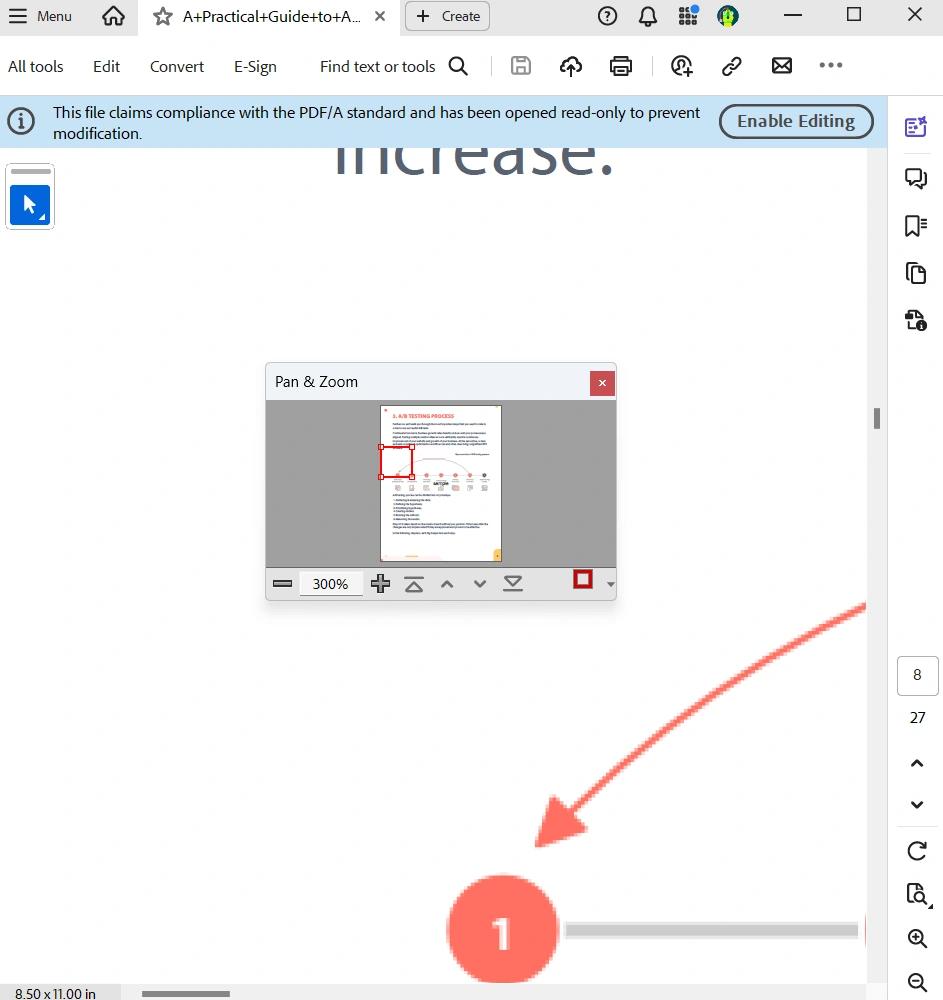Click Find text or tools search
The image size is (943, 1000).
[x=393, y=66]
